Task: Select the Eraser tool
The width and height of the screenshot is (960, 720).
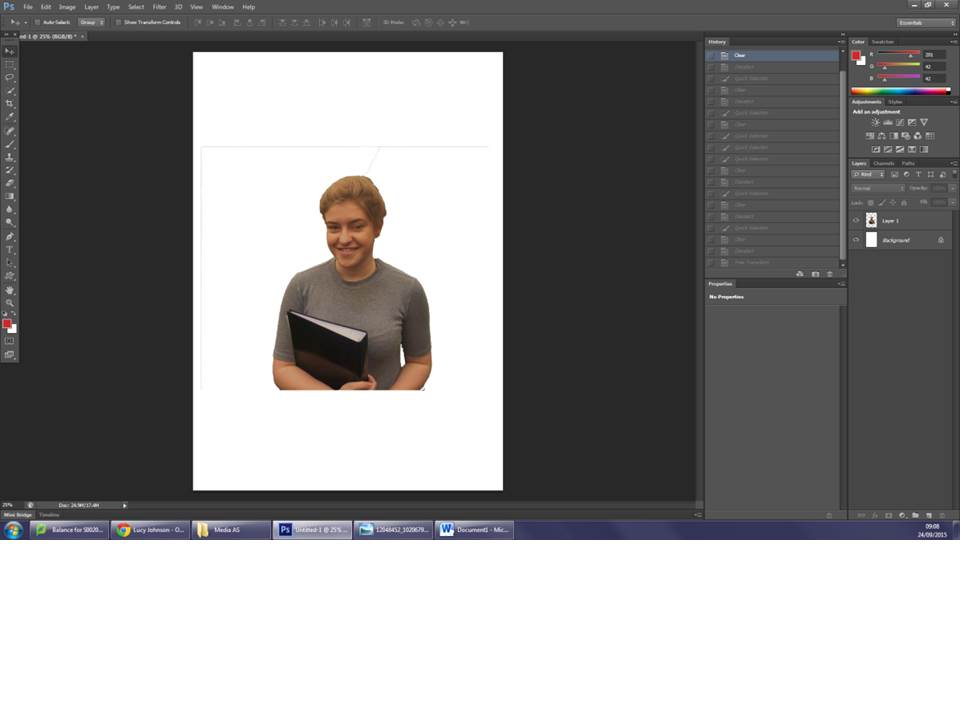Action: pos(9,183)
